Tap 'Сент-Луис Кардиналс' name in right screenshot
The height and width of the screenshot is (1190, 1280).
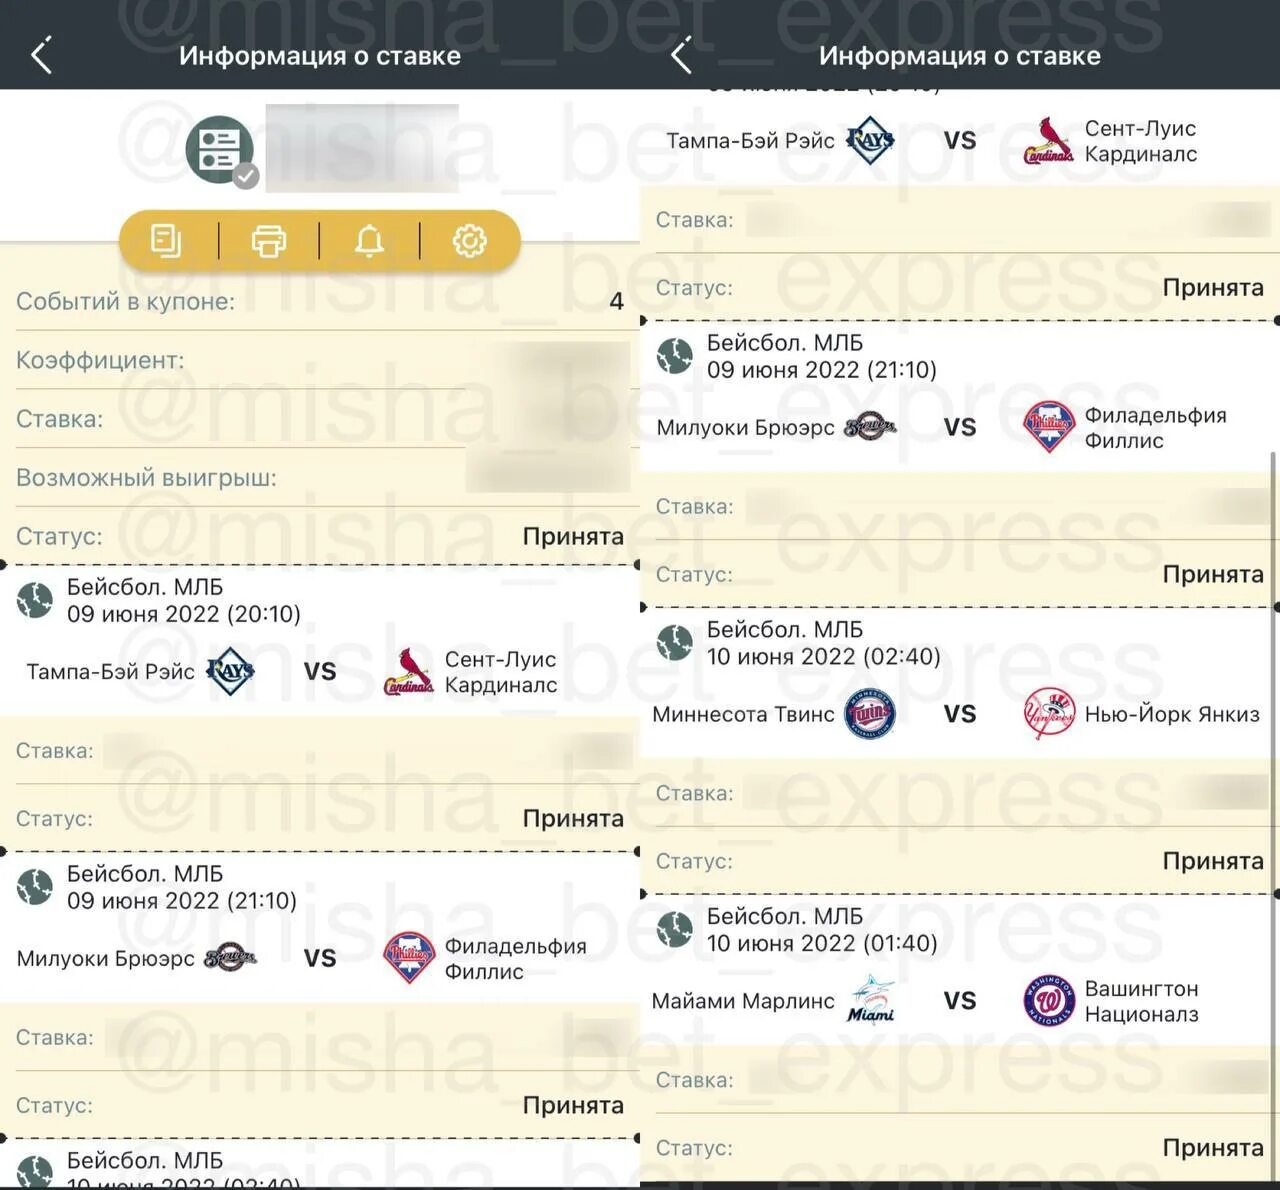pos(1141,141)
